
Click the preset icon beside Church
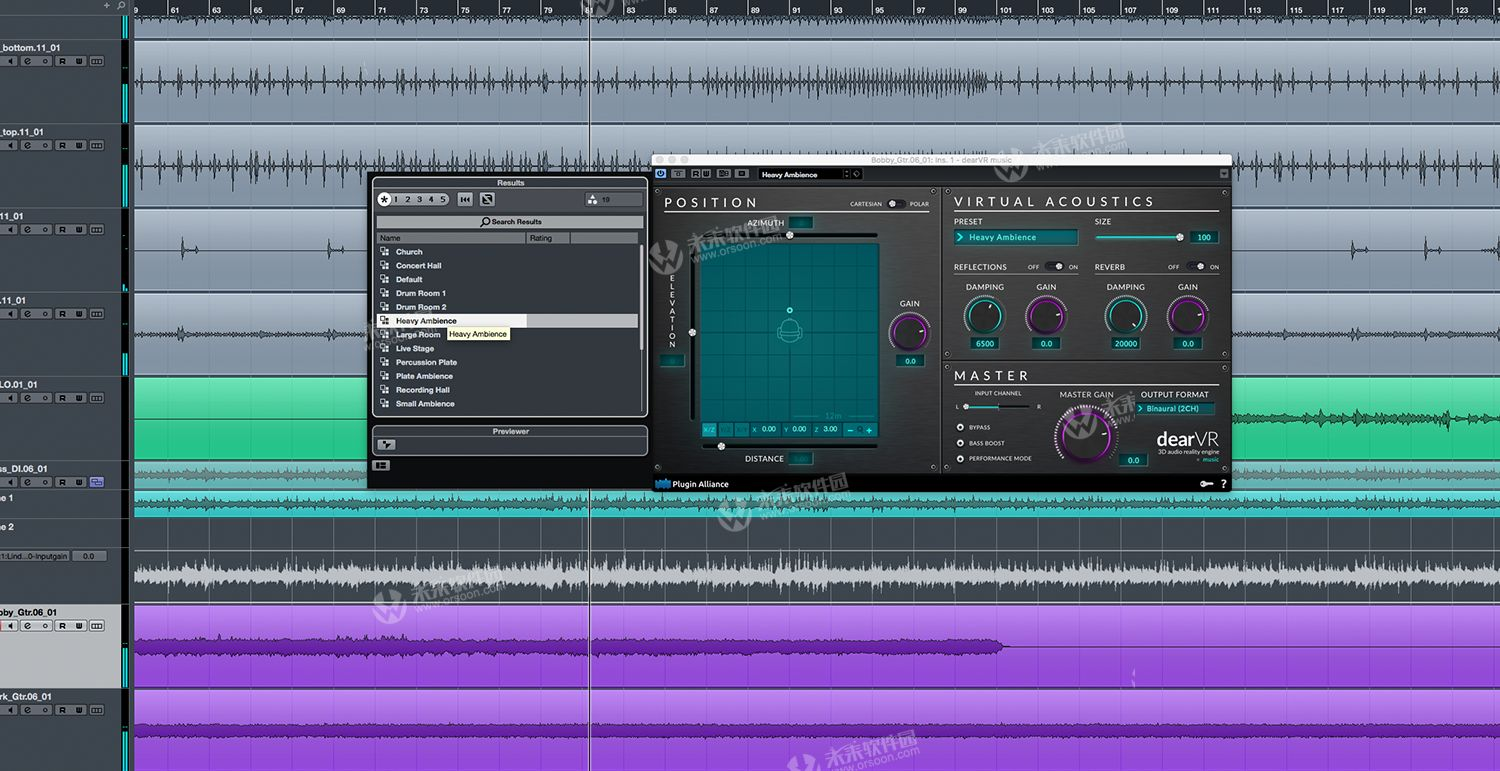pos(385,252)
